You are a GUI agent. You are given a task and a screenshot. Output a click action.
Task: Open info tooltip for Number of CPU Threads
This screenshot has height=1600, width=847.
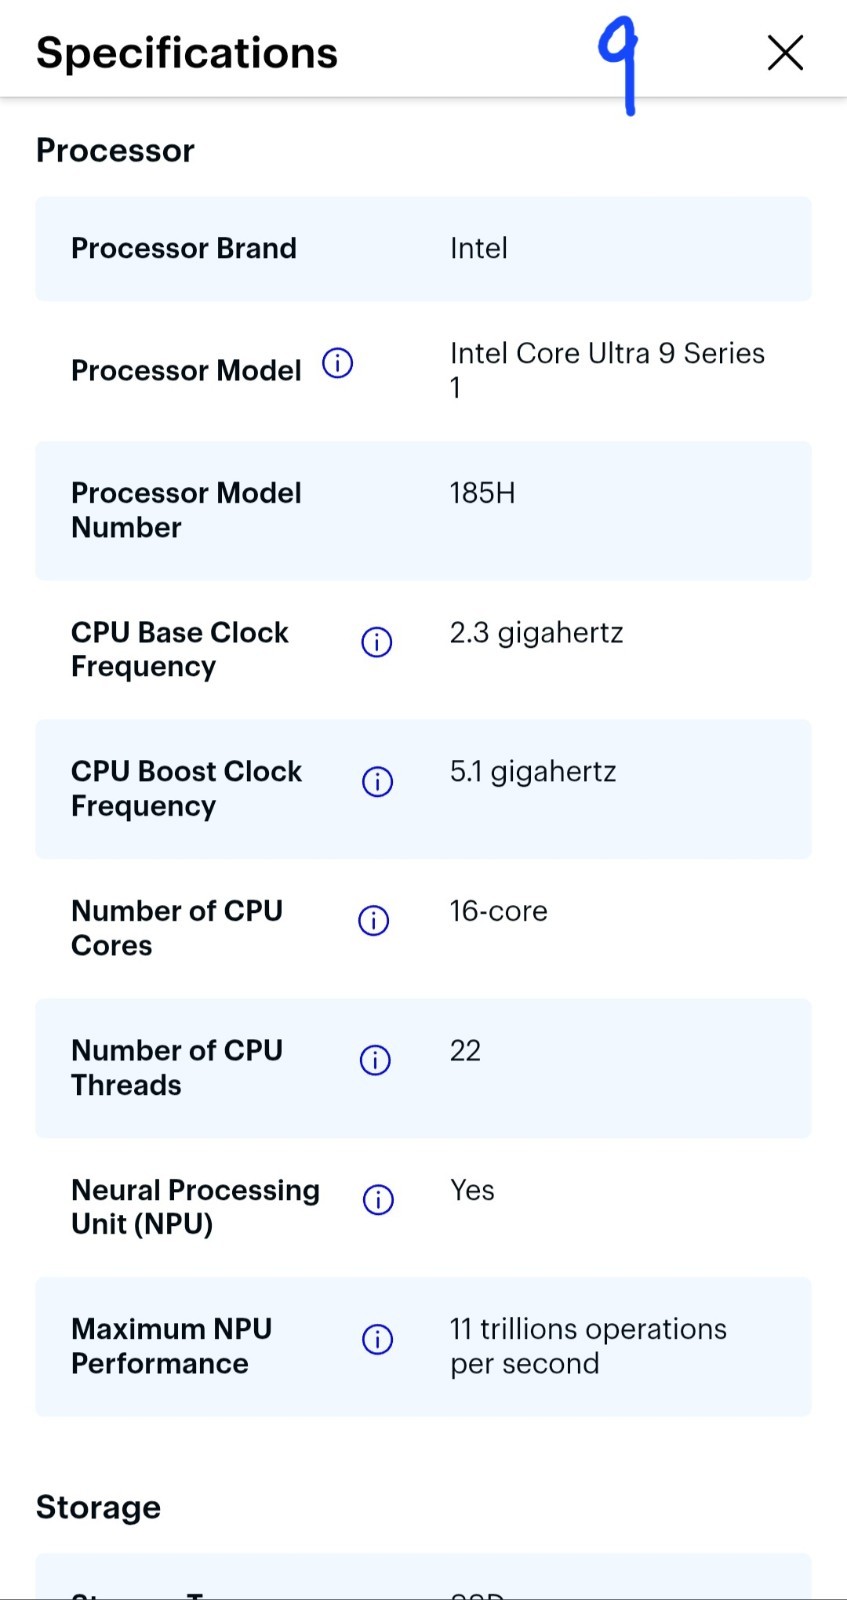click(x=375, y=1060)
